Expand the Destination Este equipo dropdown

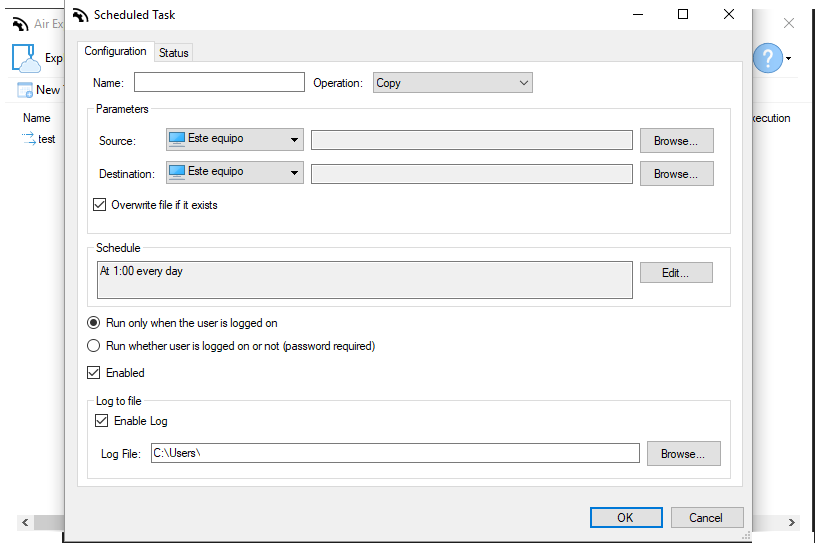coord(235,173)
